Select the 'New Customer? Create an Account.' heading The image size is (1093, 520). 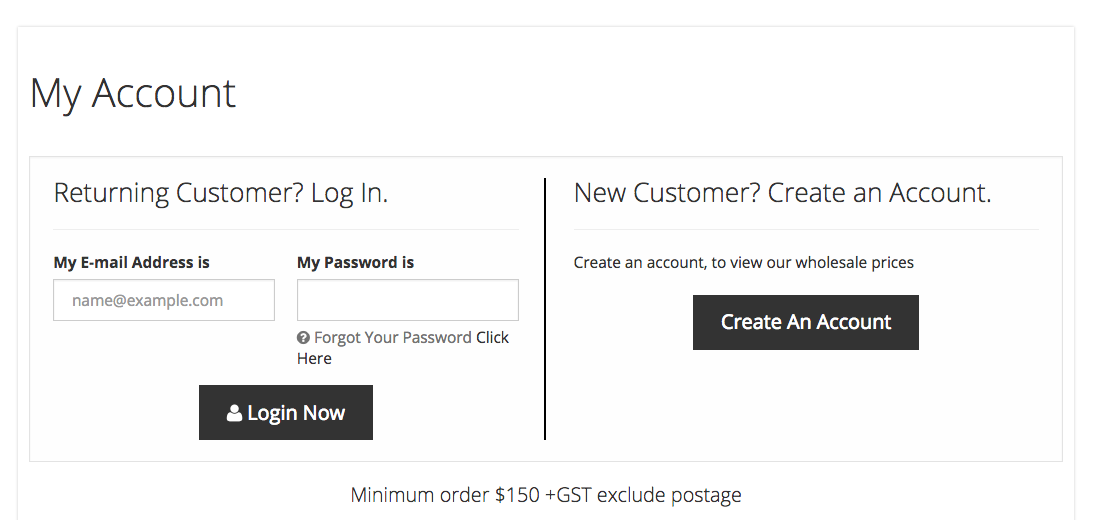[782, 193]
